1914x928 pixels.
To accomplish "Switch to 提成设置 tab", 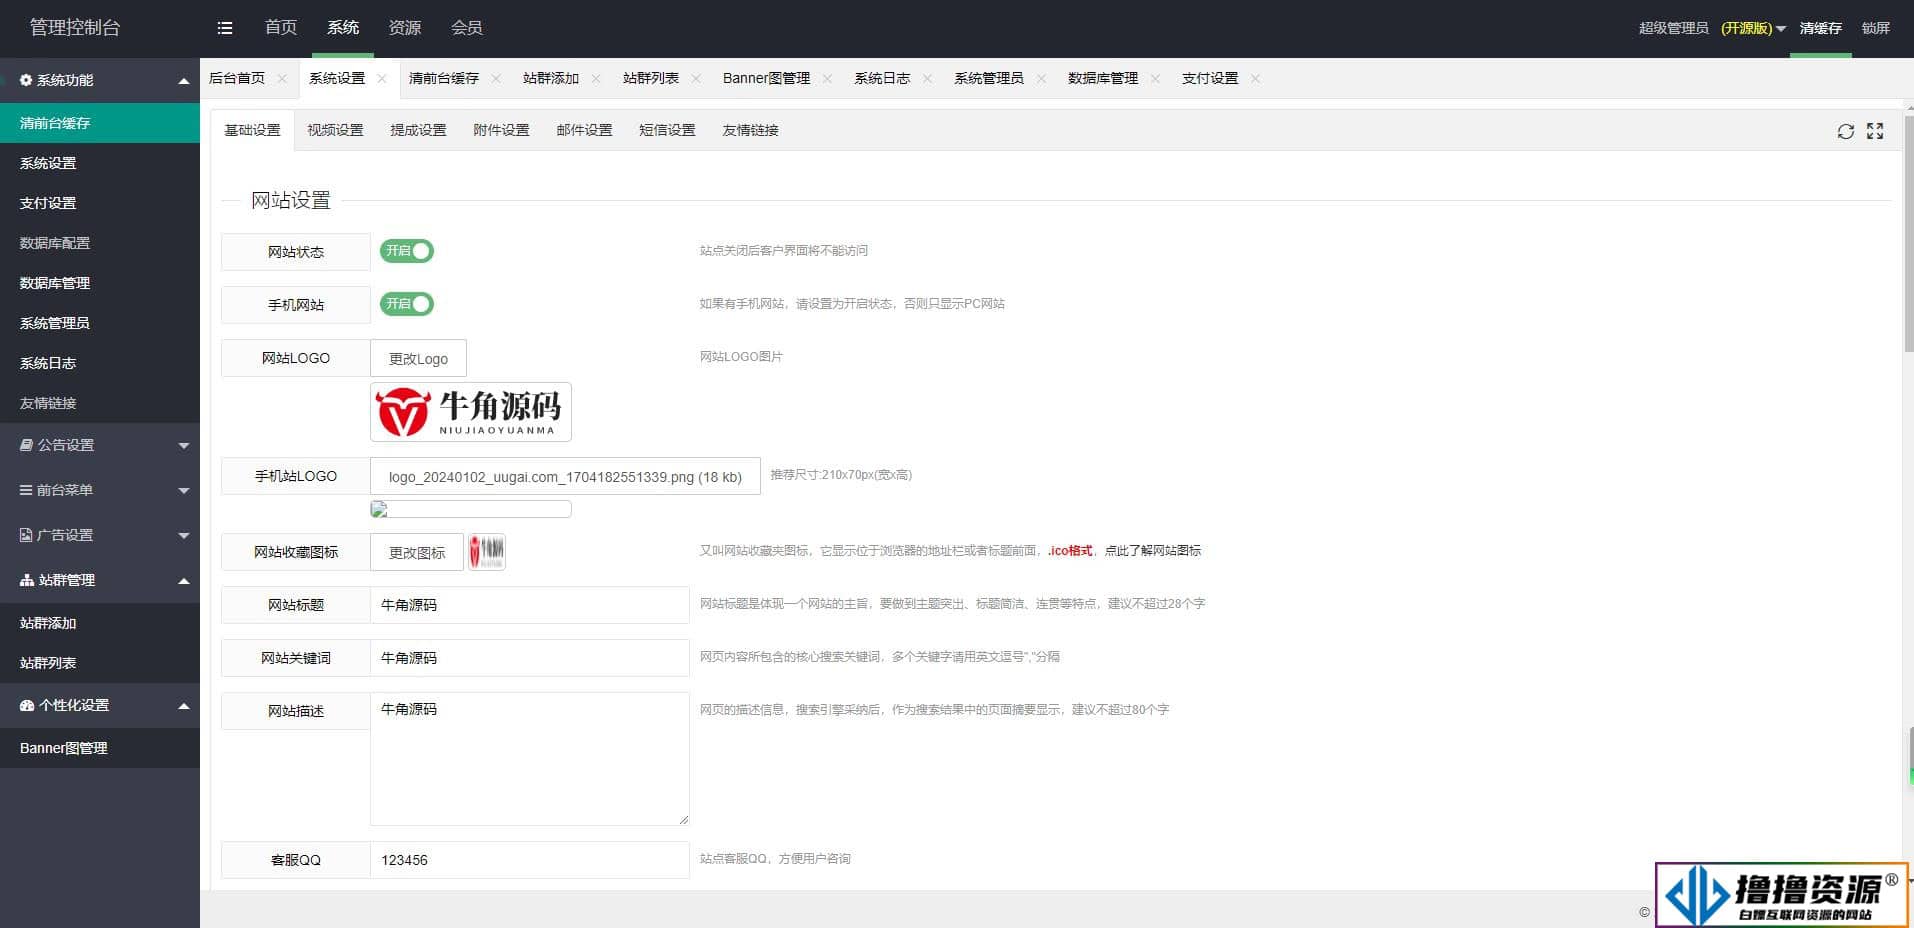I will (x=418, y=131).
